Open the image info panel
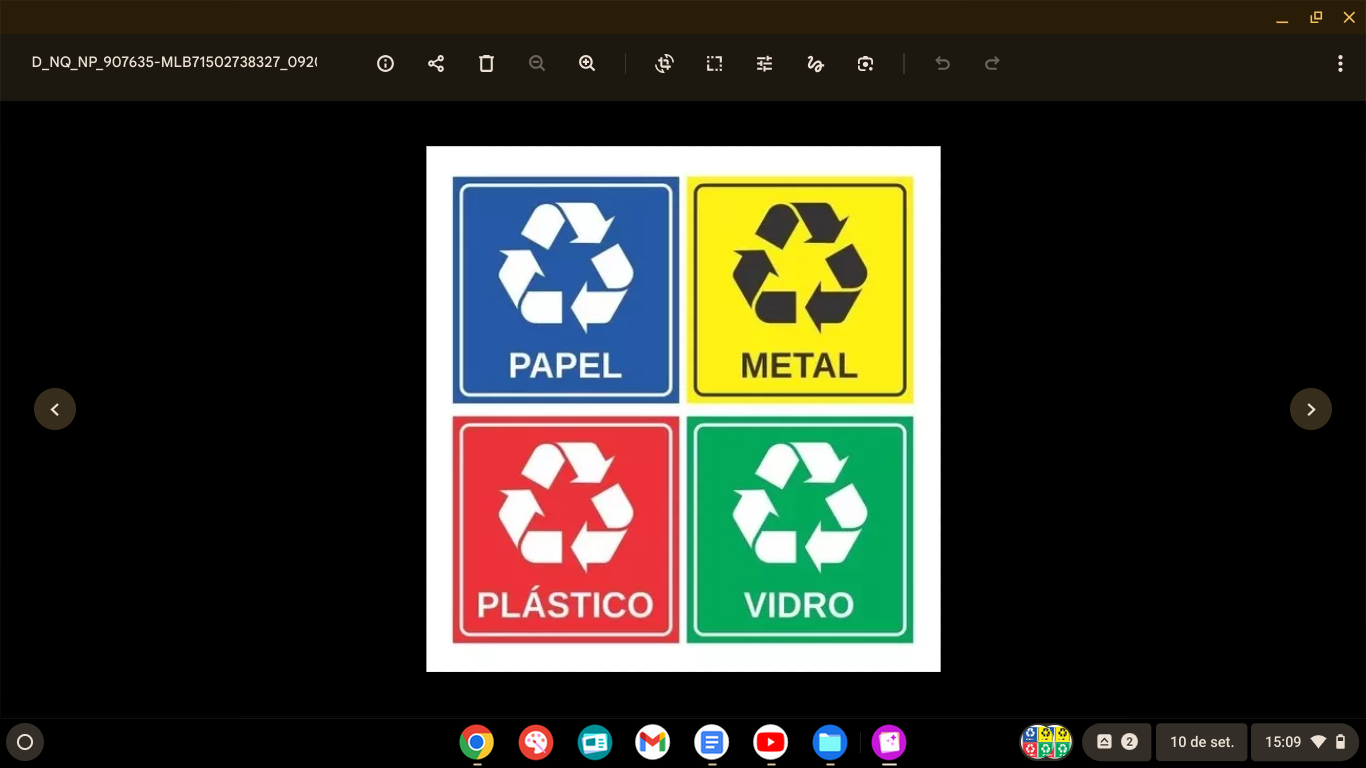Screen dimensions: 1366x768 tap(385, 64)
